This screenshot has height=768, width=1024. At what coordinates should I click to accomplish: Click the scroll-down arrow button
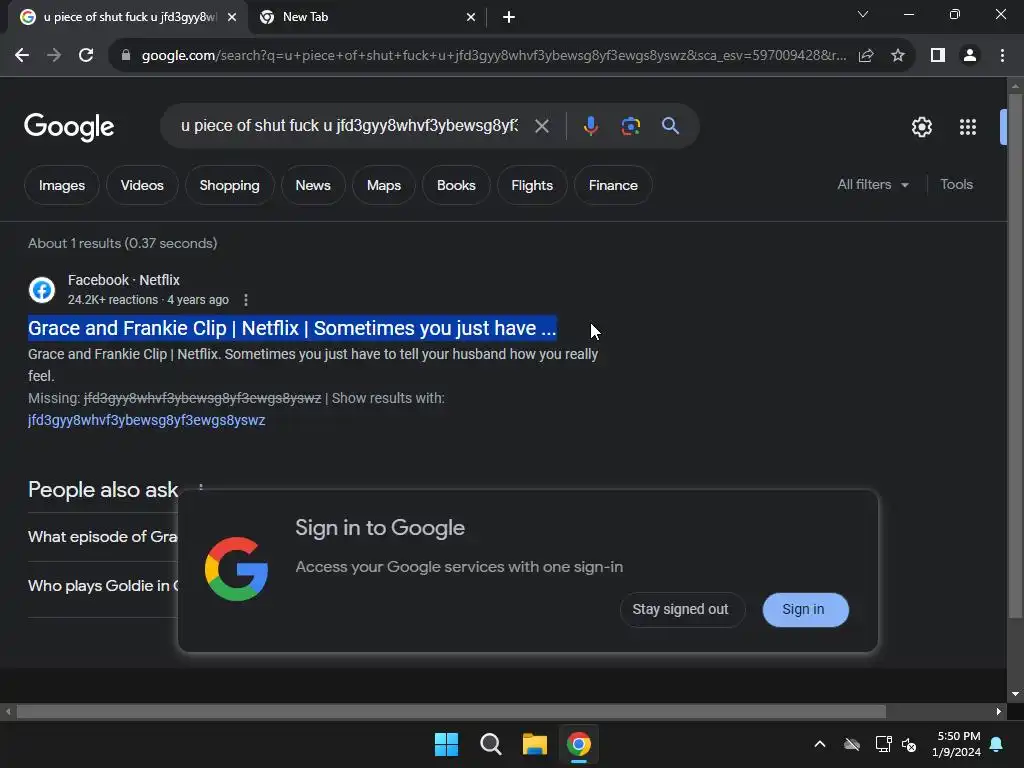click(x=1015, y=694)
